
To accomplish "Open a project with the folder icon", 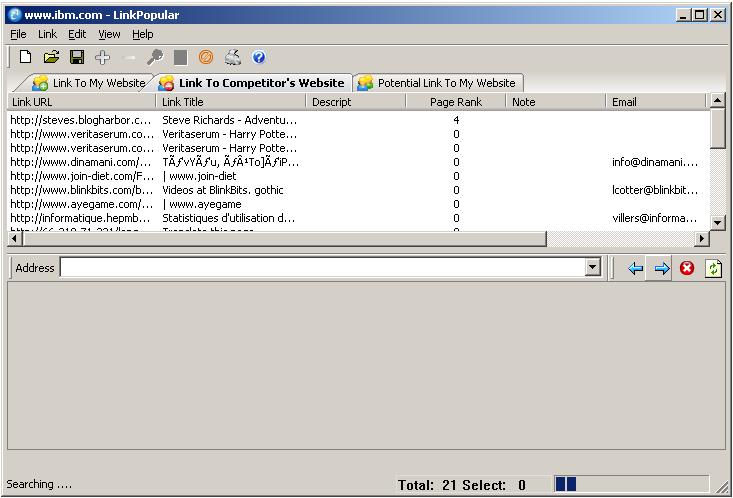I will tap(51, 57).
